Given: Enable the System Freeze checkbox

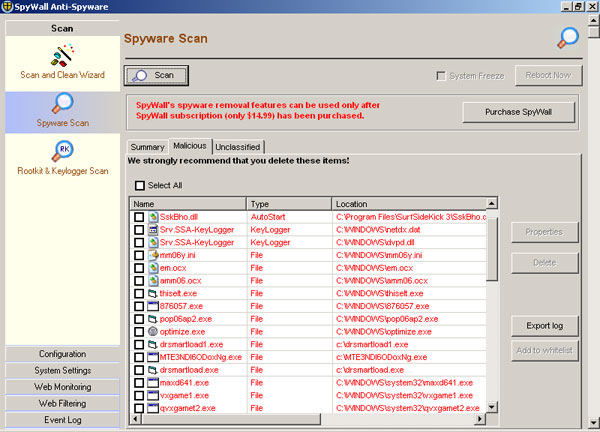Looking at the screenshot, I should tap(441, 76).
